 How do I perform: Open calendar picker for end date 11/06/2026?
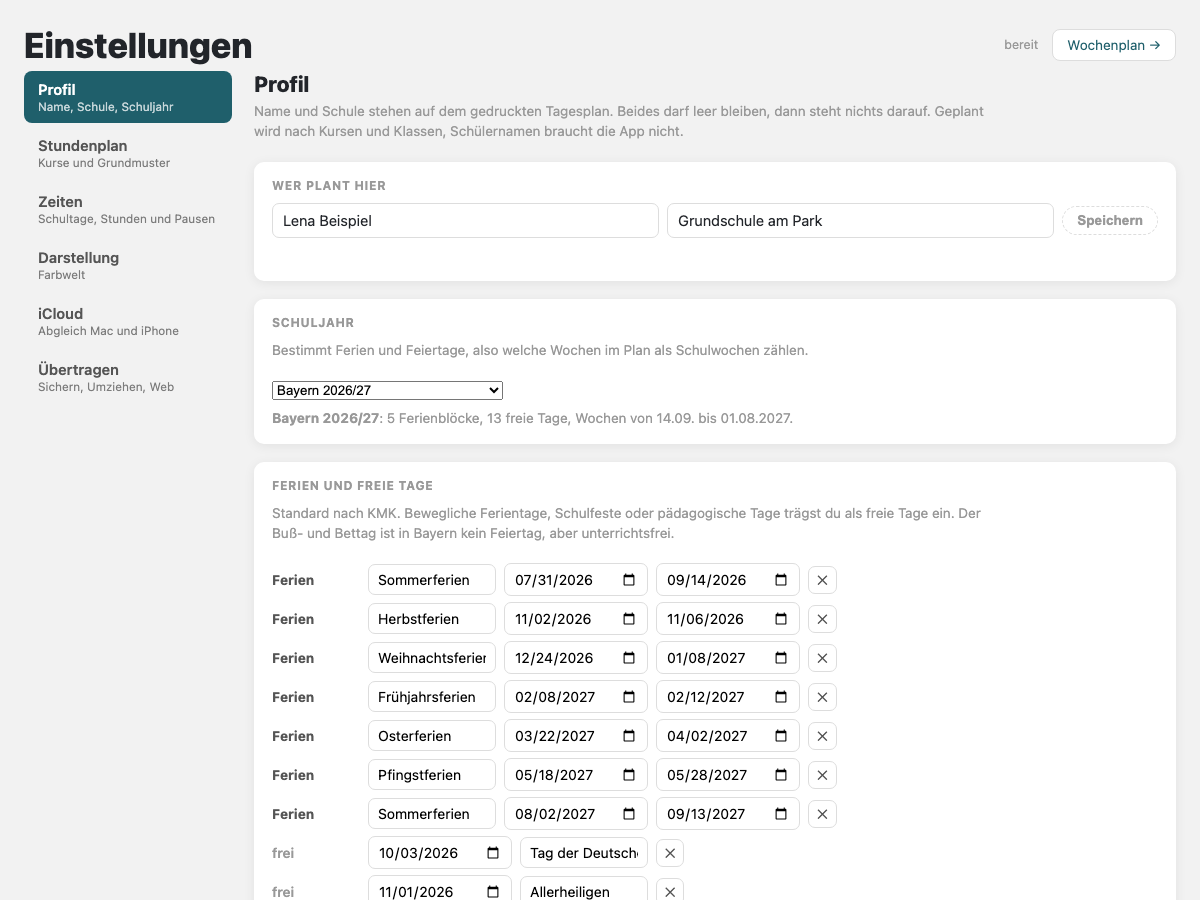click(x=781, y=619)
